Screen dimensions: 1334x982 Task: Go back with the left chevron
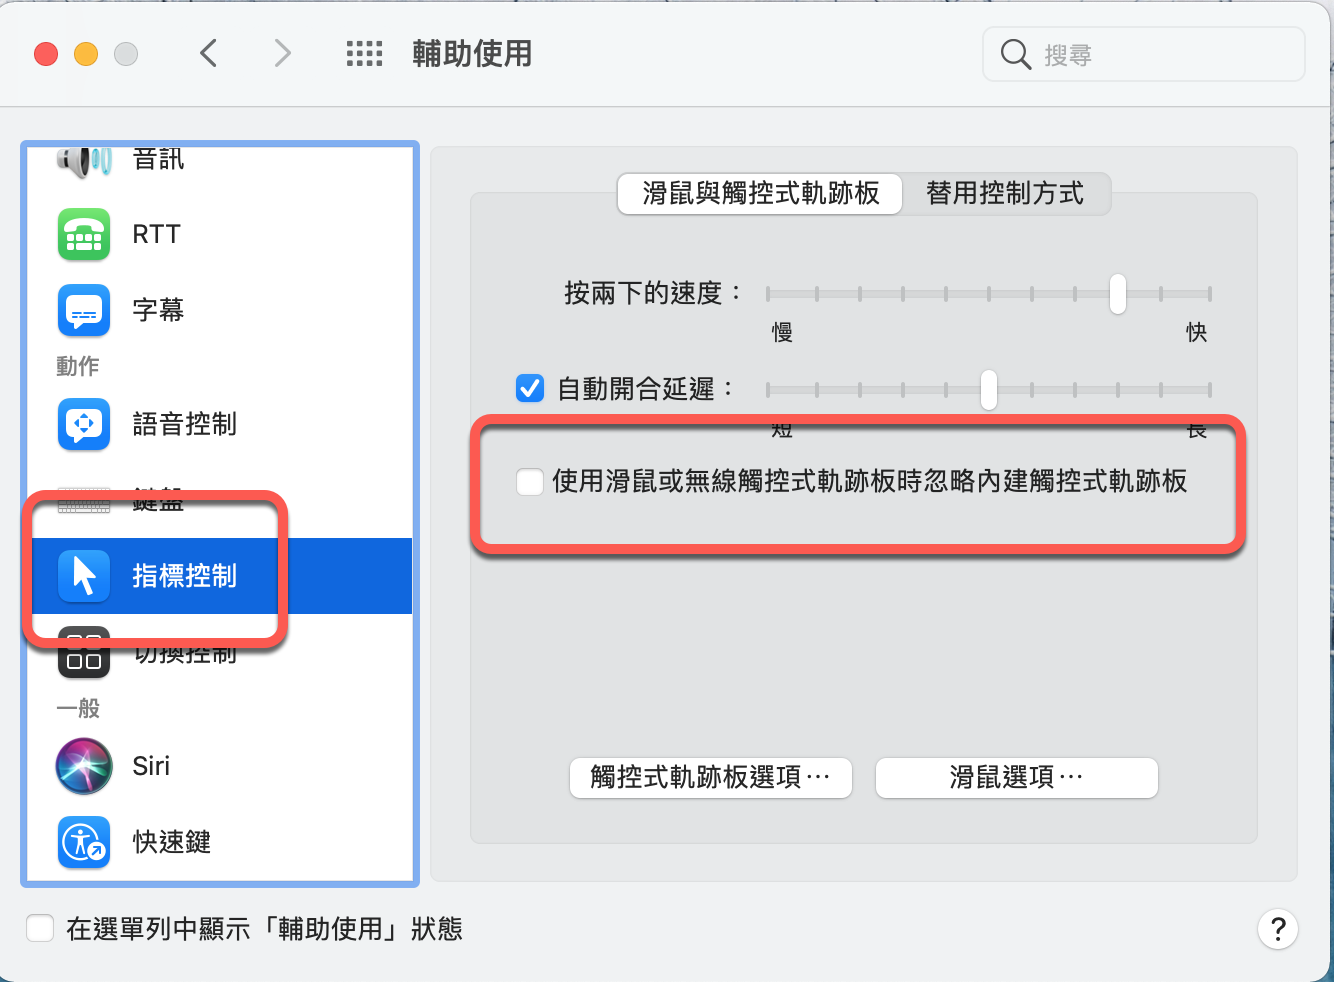[x=208, y=53]
